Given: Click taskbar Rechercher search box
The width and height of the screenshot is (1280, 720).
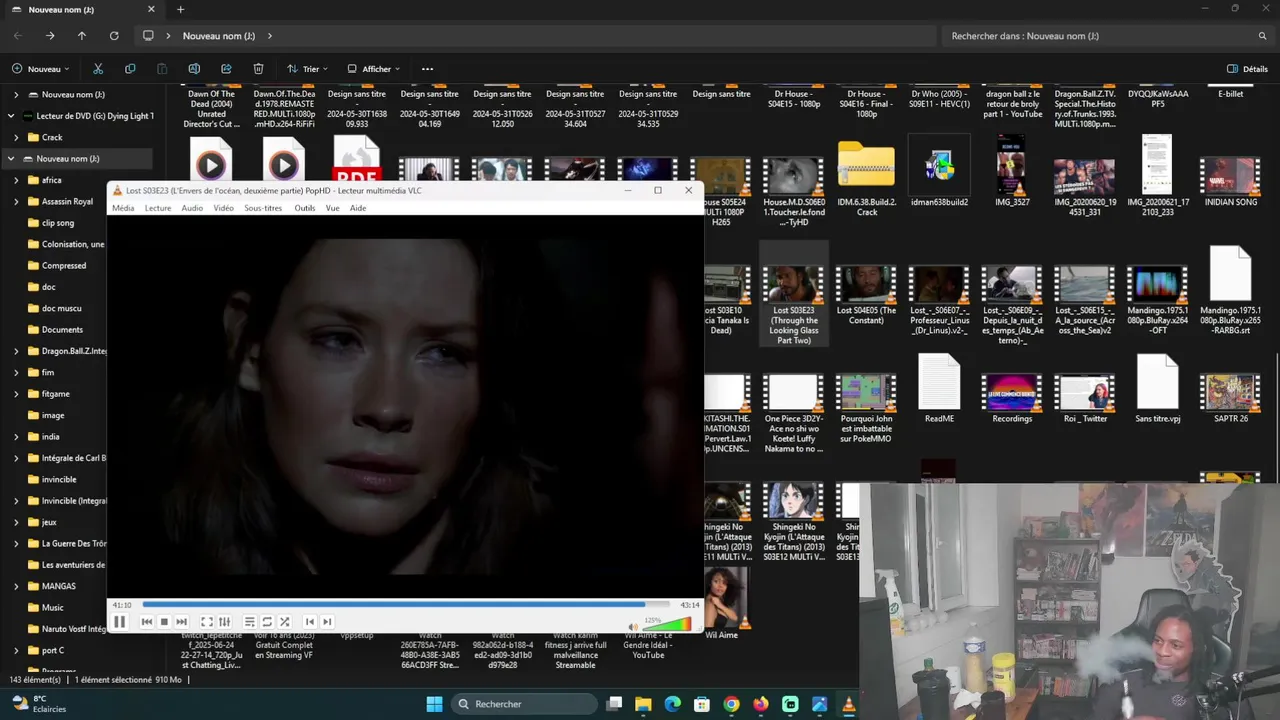Looking at the screenshot, I should [524, 704].
